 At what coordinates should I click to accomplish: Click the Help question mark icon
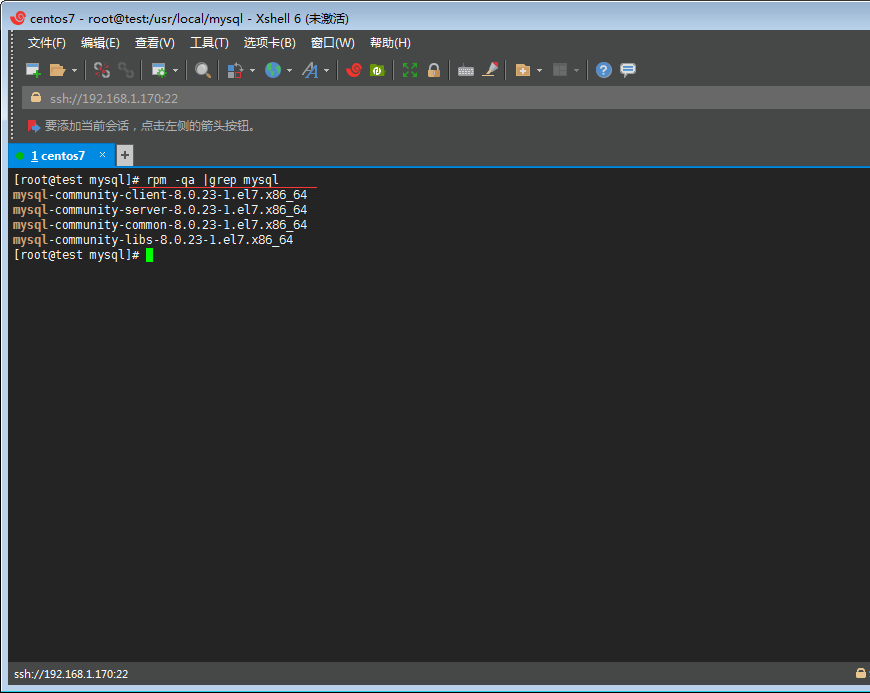click(x=603, y=70)
